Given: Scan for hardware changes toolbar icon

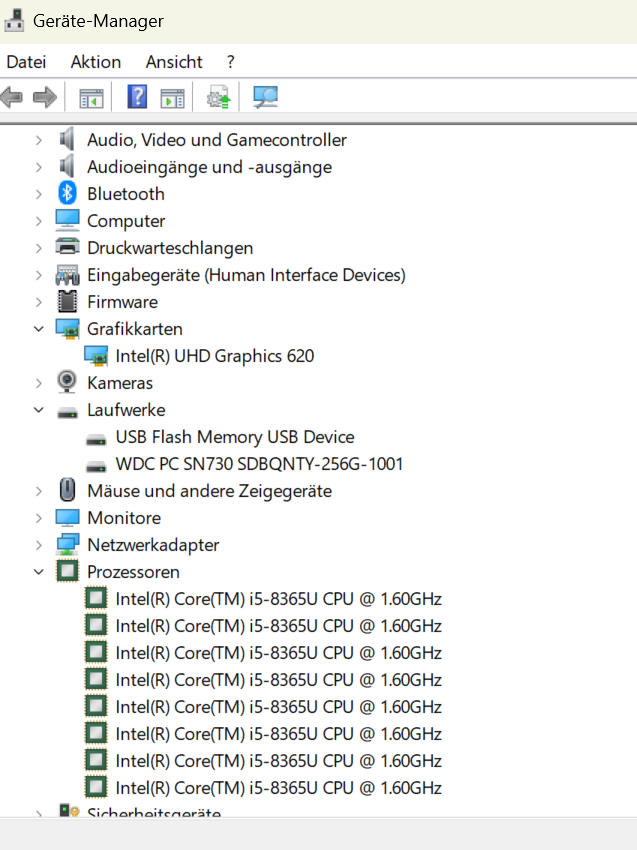Looking at the screenshot, I should 266,97.
